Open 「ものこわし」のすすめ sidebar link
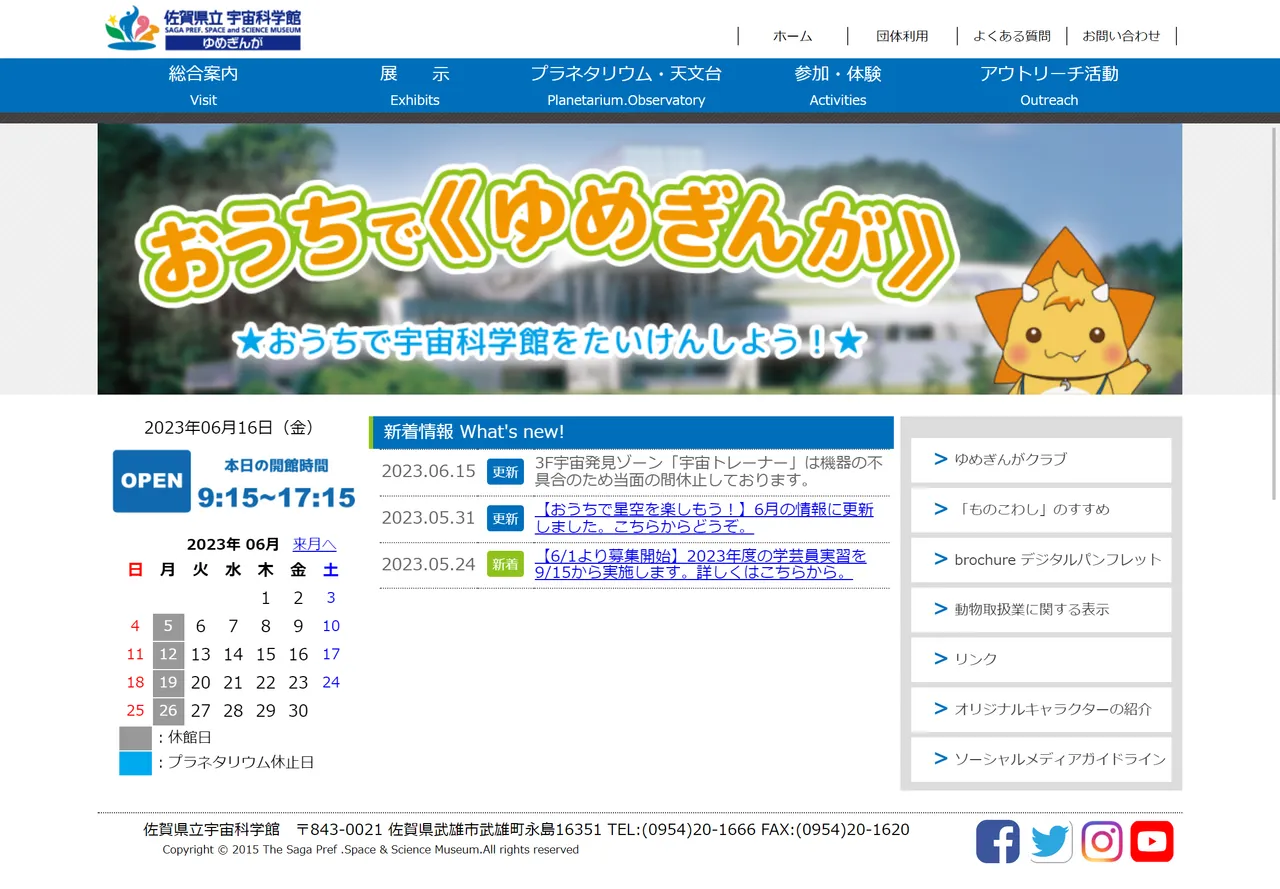 click(1041, 509)
